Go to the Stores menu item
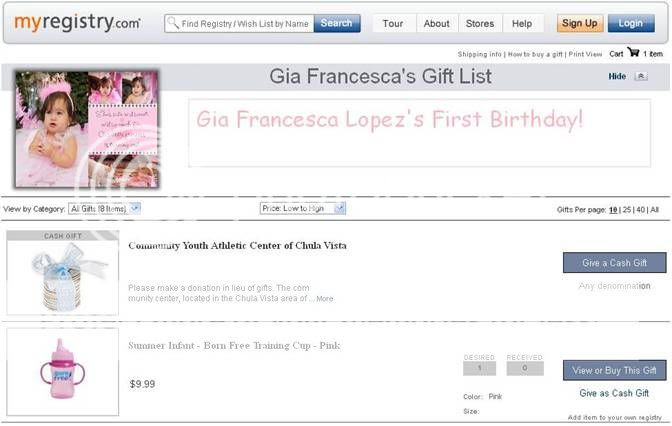This screenshot has width=672, height=426. pos(480,24)
